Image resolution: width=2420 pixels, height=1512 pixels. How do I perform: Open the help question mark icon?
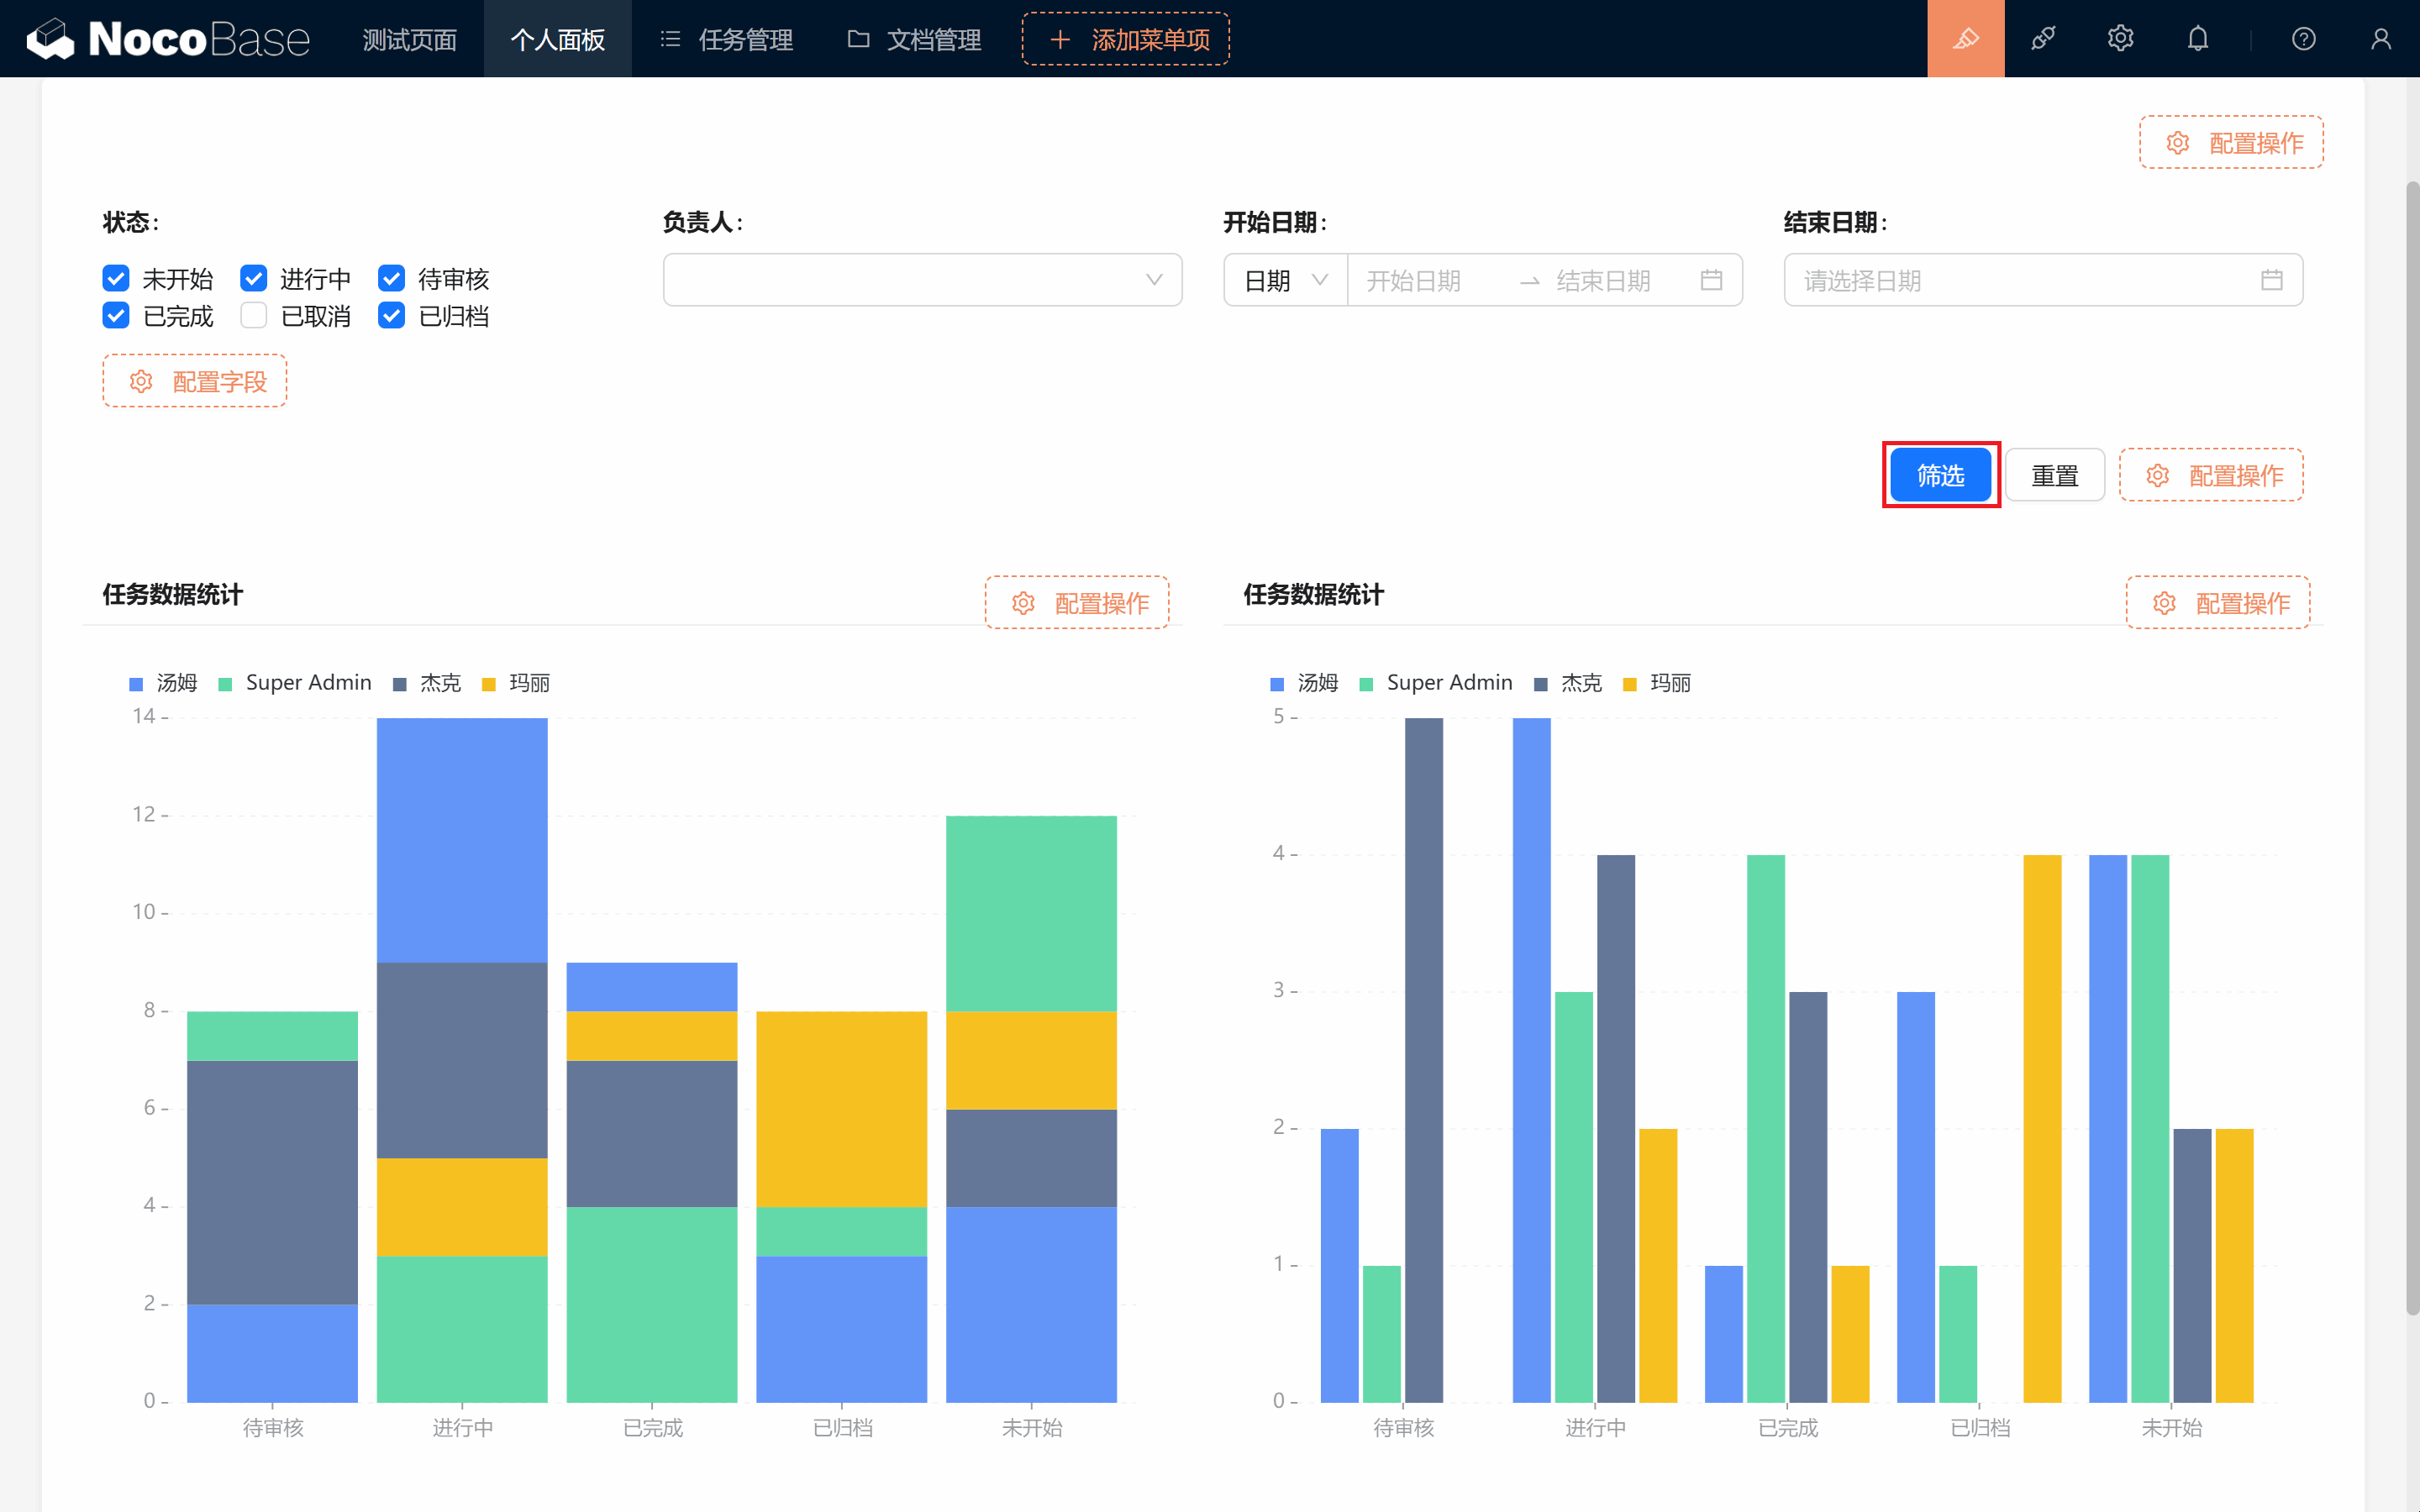[2303, 39]
